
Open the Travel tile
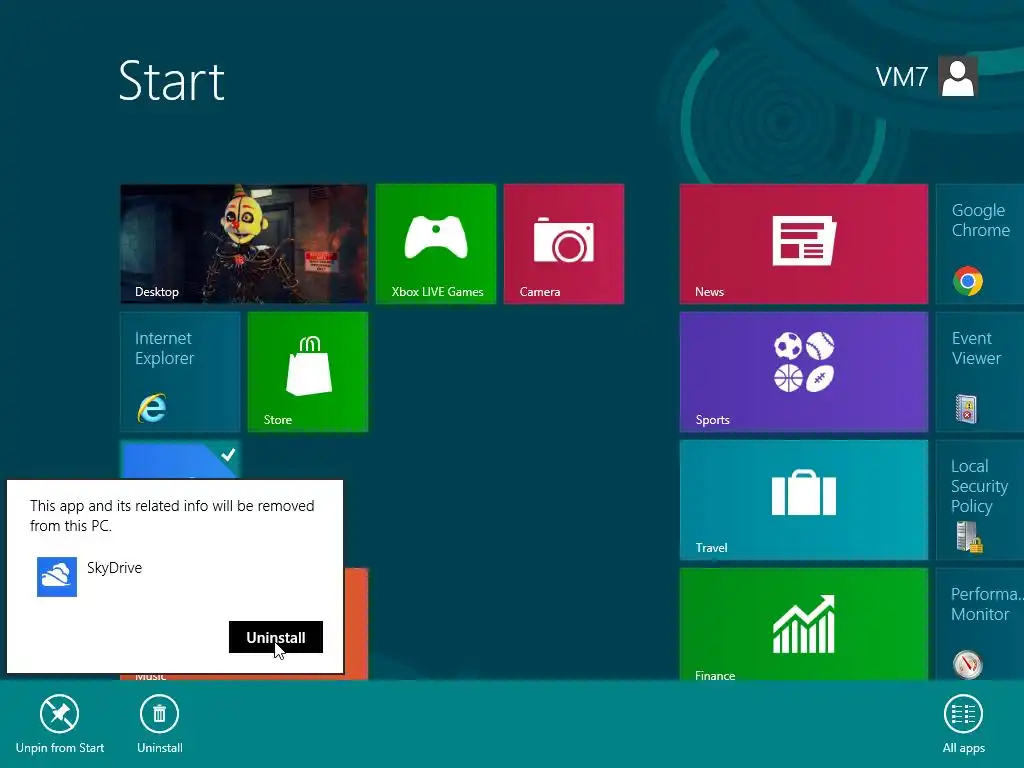coord(803,500)
